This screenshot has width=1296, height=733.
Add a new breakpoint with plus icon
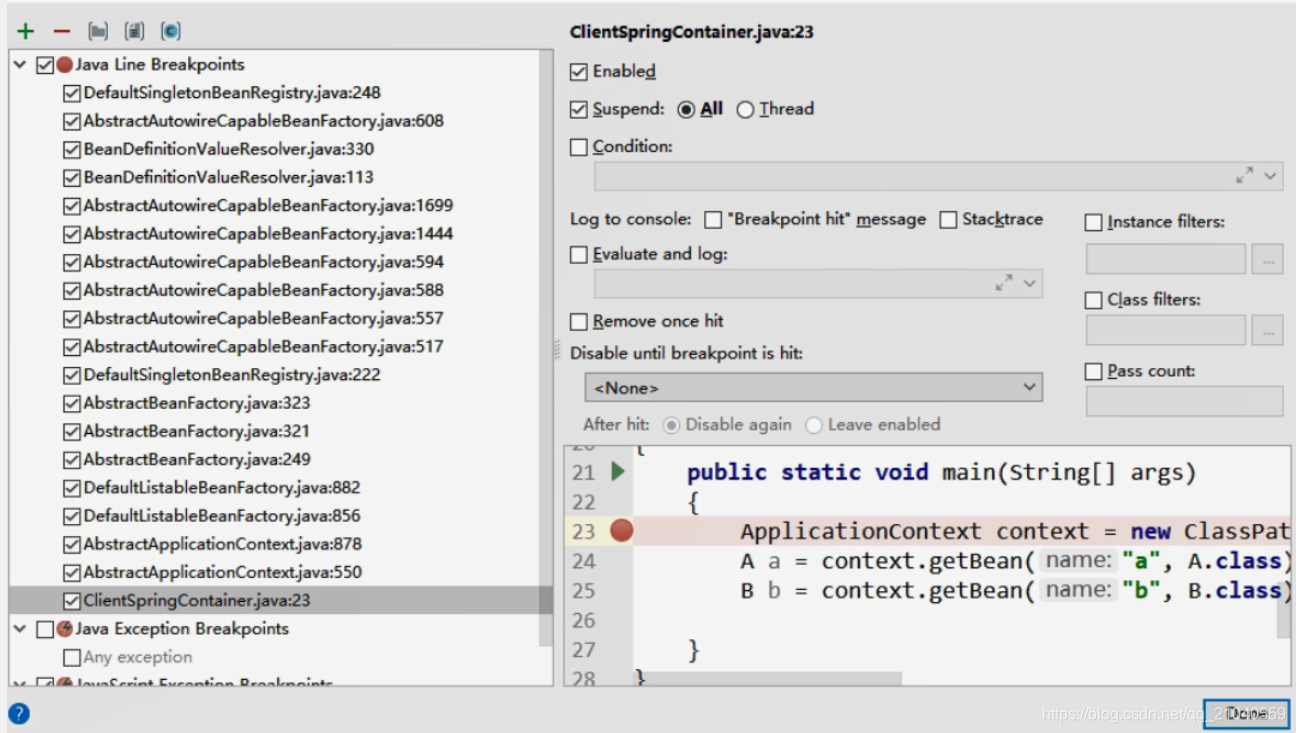pos(26,32)
